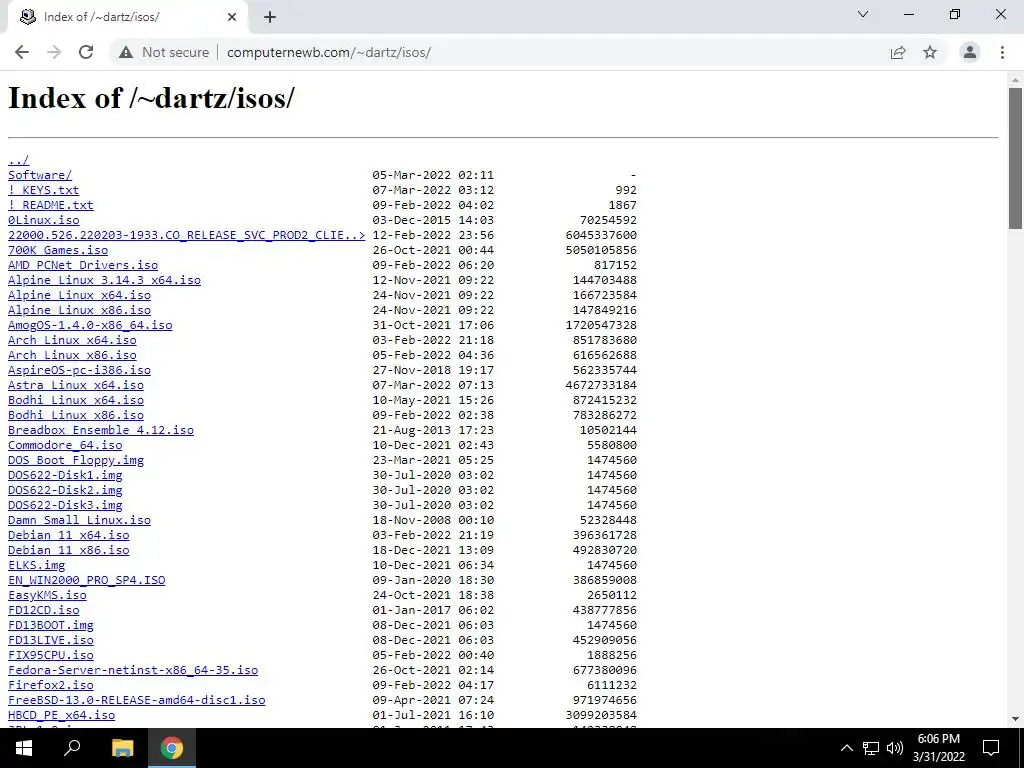Screen dimensions: 1024x768
Task: Download Debian_11_x86.iso
Action: tap(69, 551)
